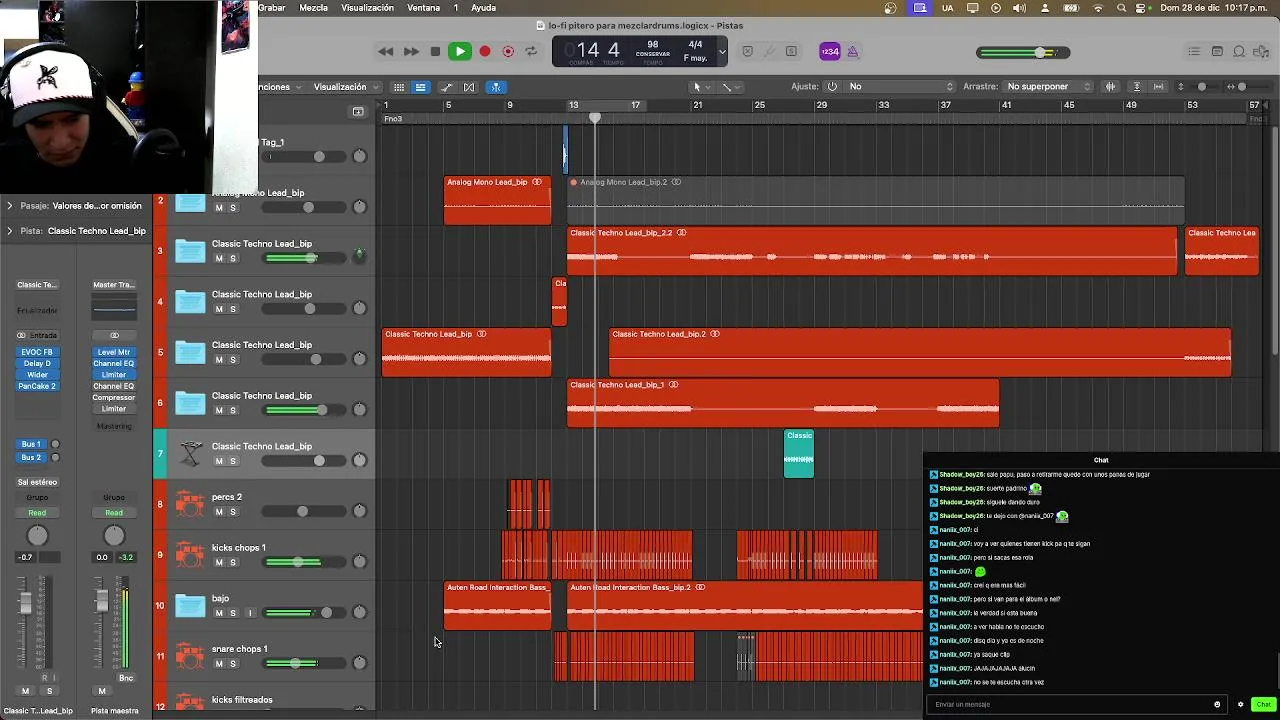Screen dimensions: 1280x720
Task: Adjust the master volume slider in toolbar
Action: click(x=1023, y=53)
